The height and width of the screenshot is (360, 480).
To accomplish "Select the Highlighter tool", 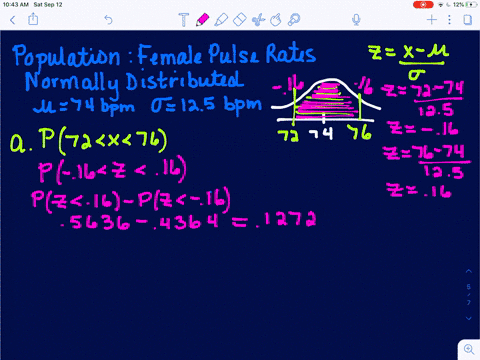I will [221, 20].
